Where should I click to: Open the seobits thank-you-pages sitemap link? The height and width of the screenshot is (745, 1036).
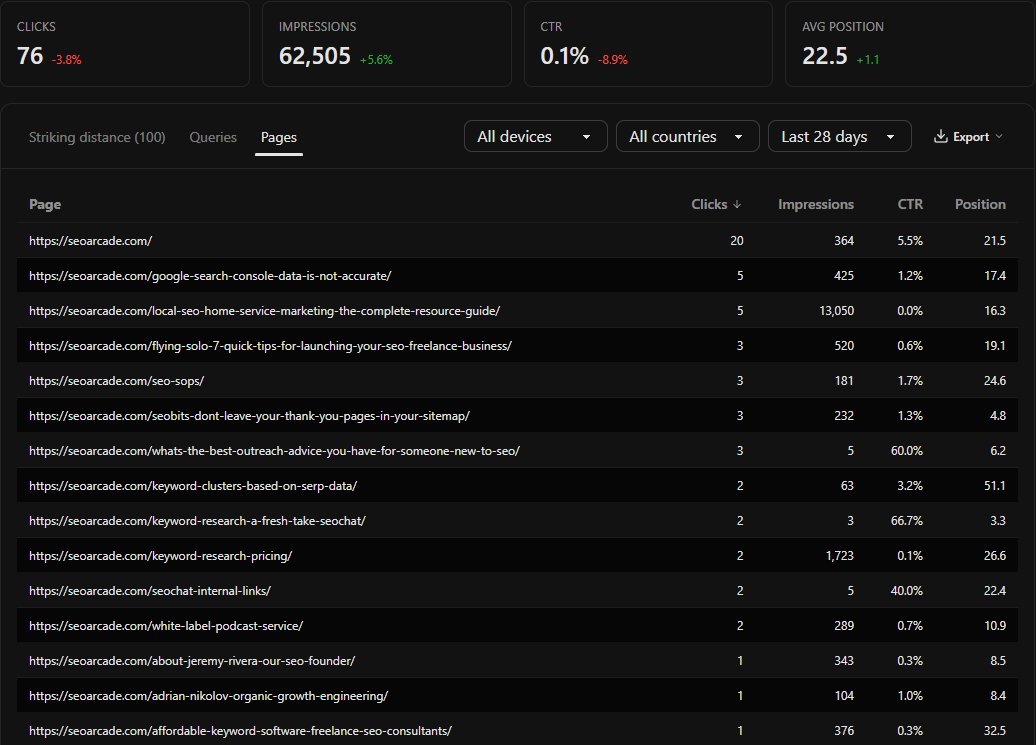tap(249, 416)
